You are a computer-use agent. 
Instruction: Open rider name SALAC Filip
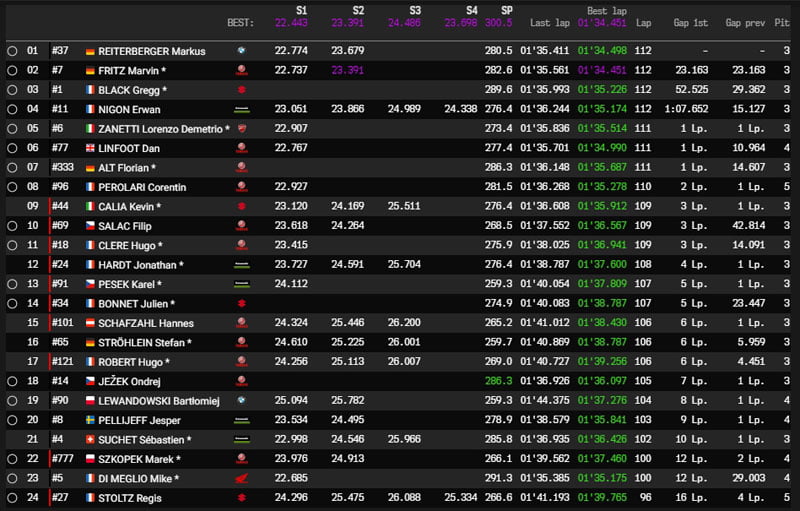(124, 226)
